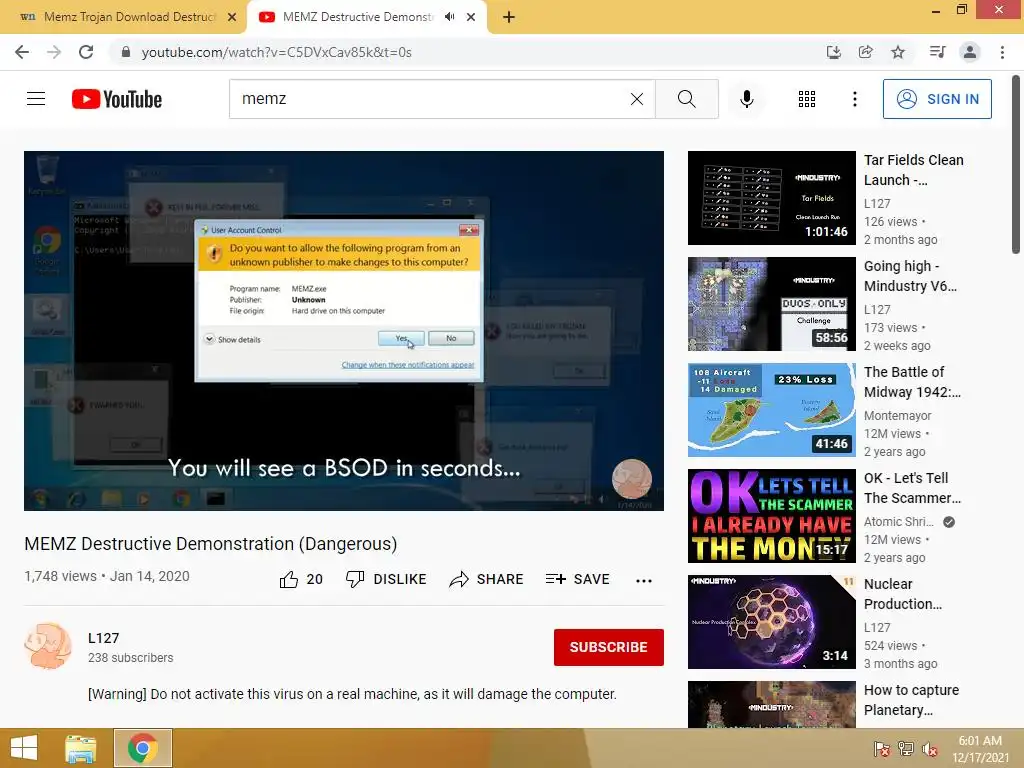
Task: Start voice search with the microphone icon
Action: 747,99
